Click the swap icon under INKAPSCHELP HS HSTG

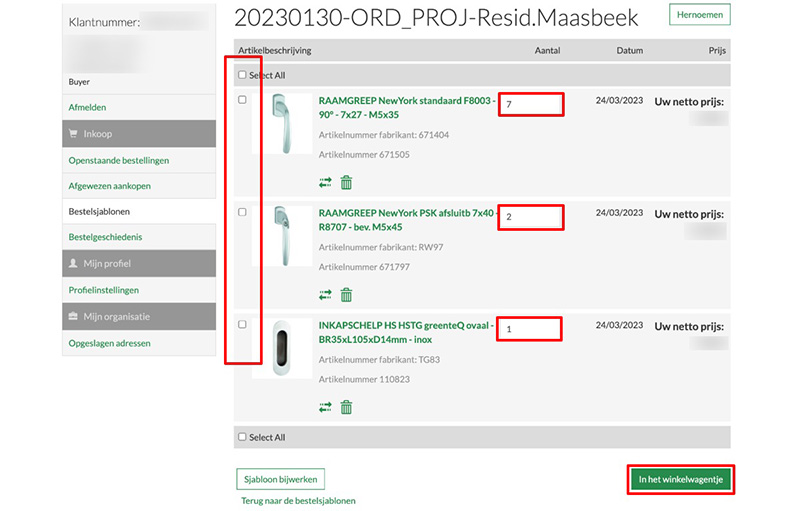pyautogui.click(x=325, y=407)
